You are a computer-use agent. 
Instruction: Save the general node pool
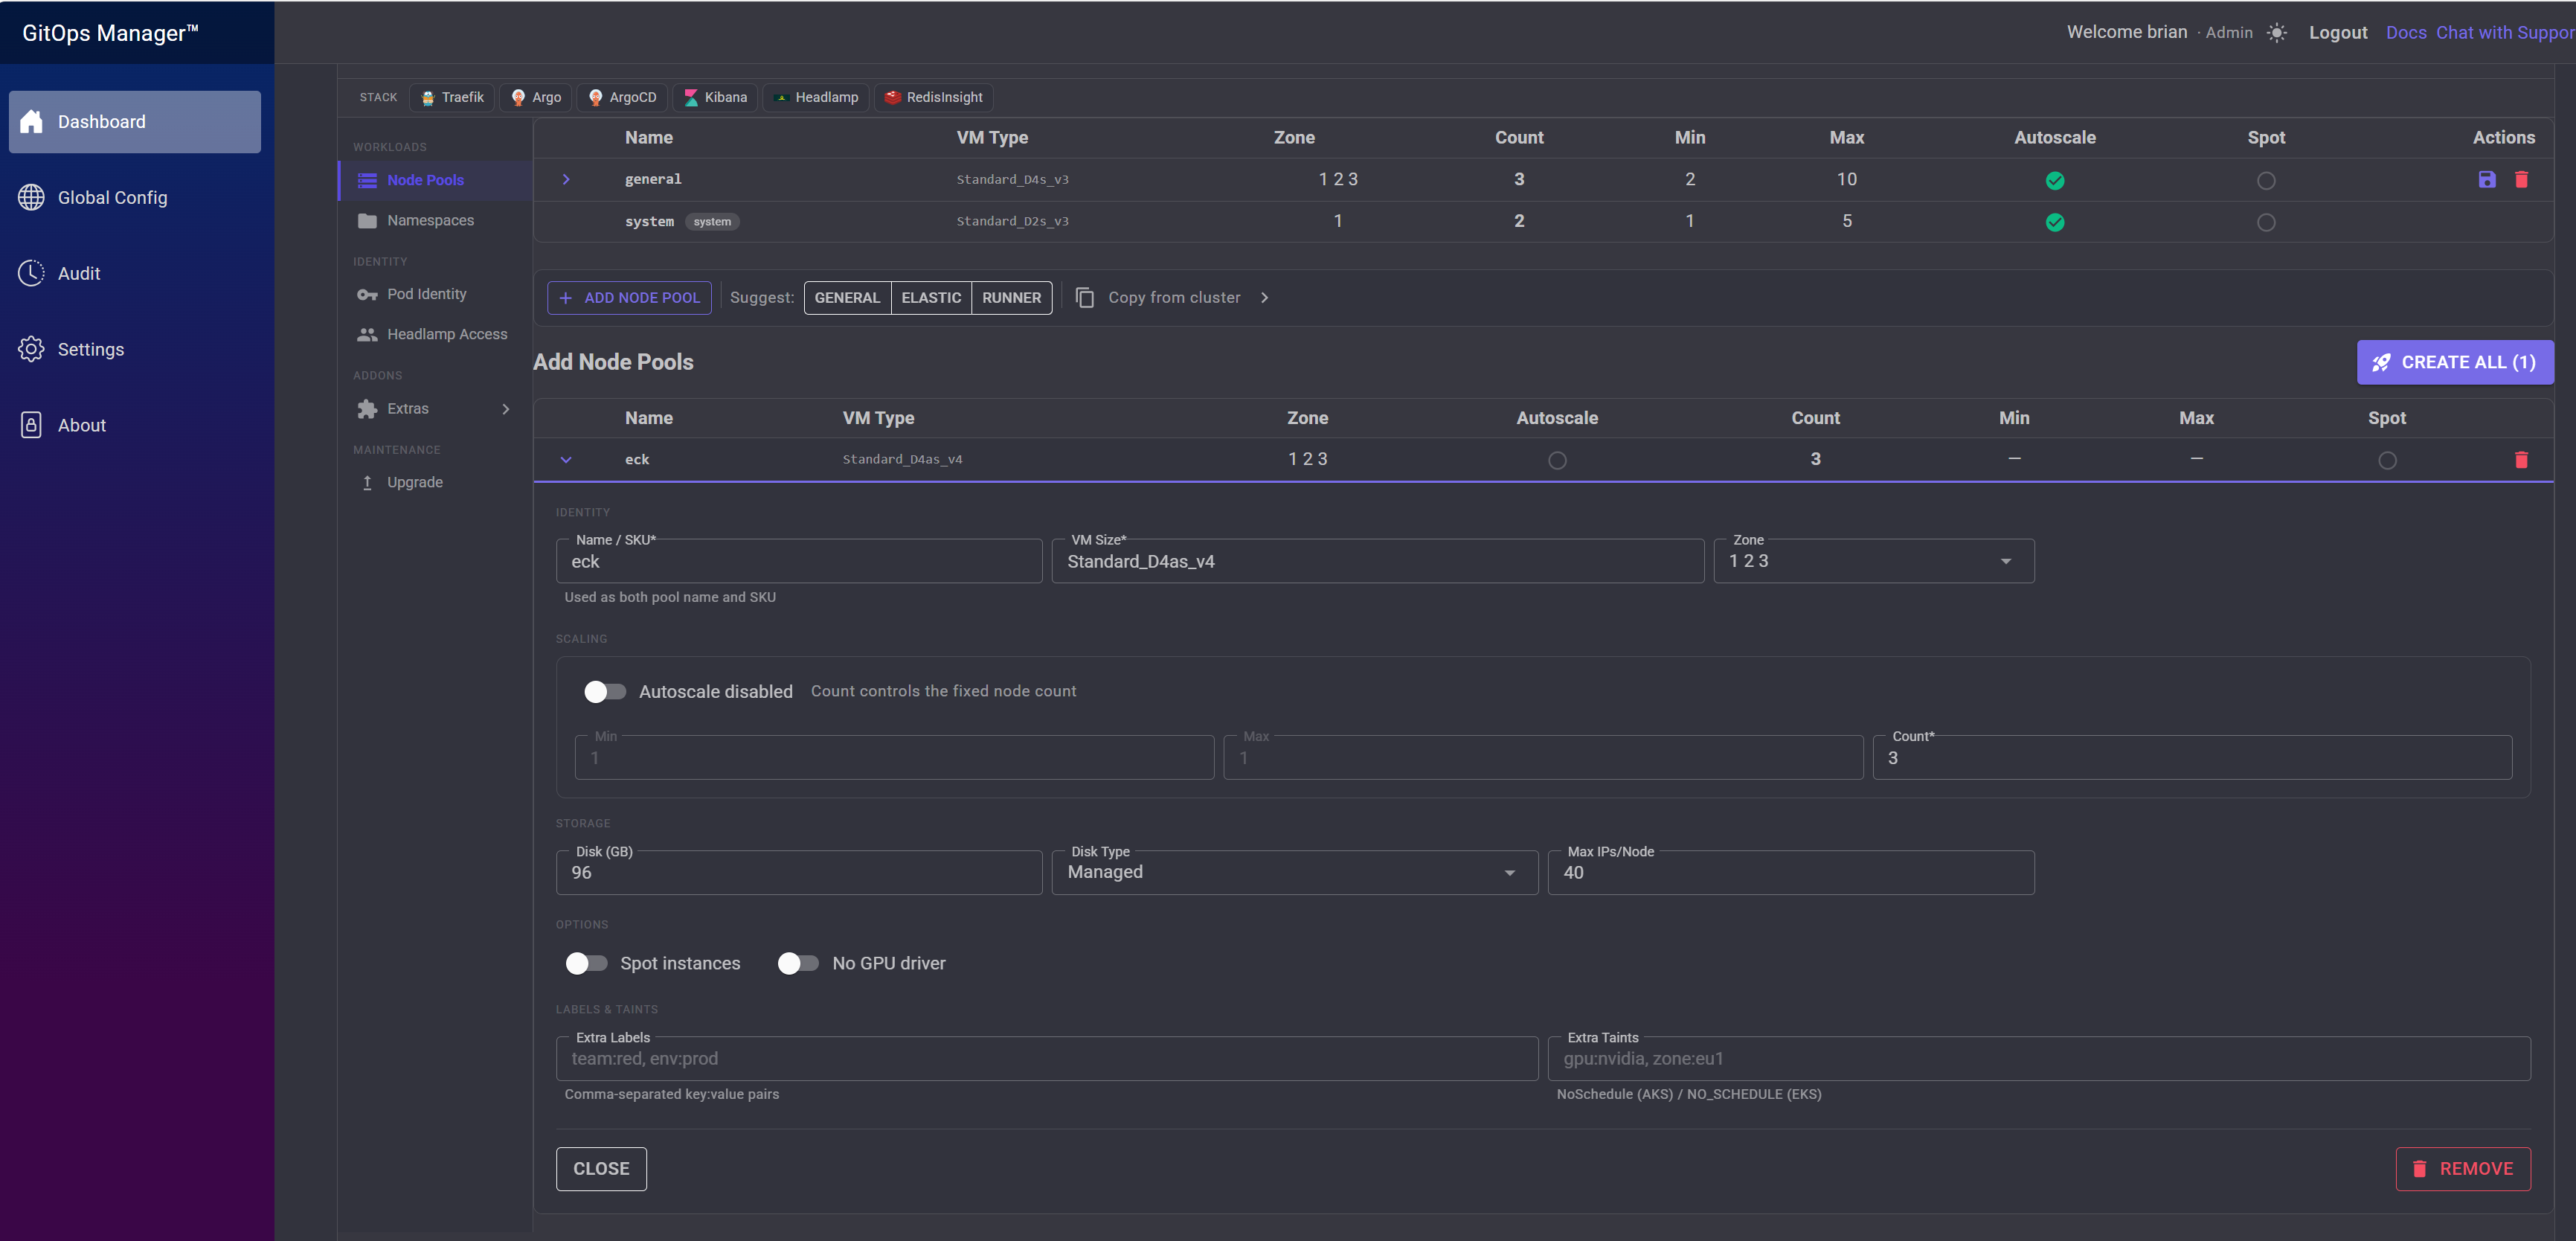tap(2486, 179)
